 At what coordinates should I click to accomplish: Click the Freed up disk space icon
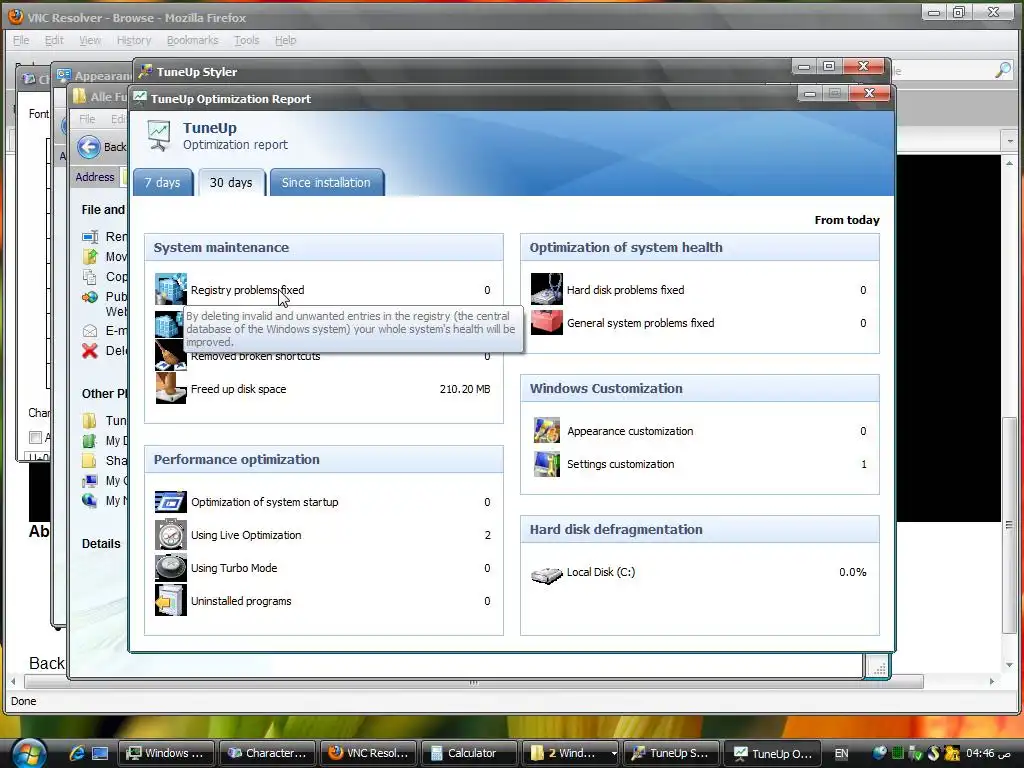[x=170, y=389]
